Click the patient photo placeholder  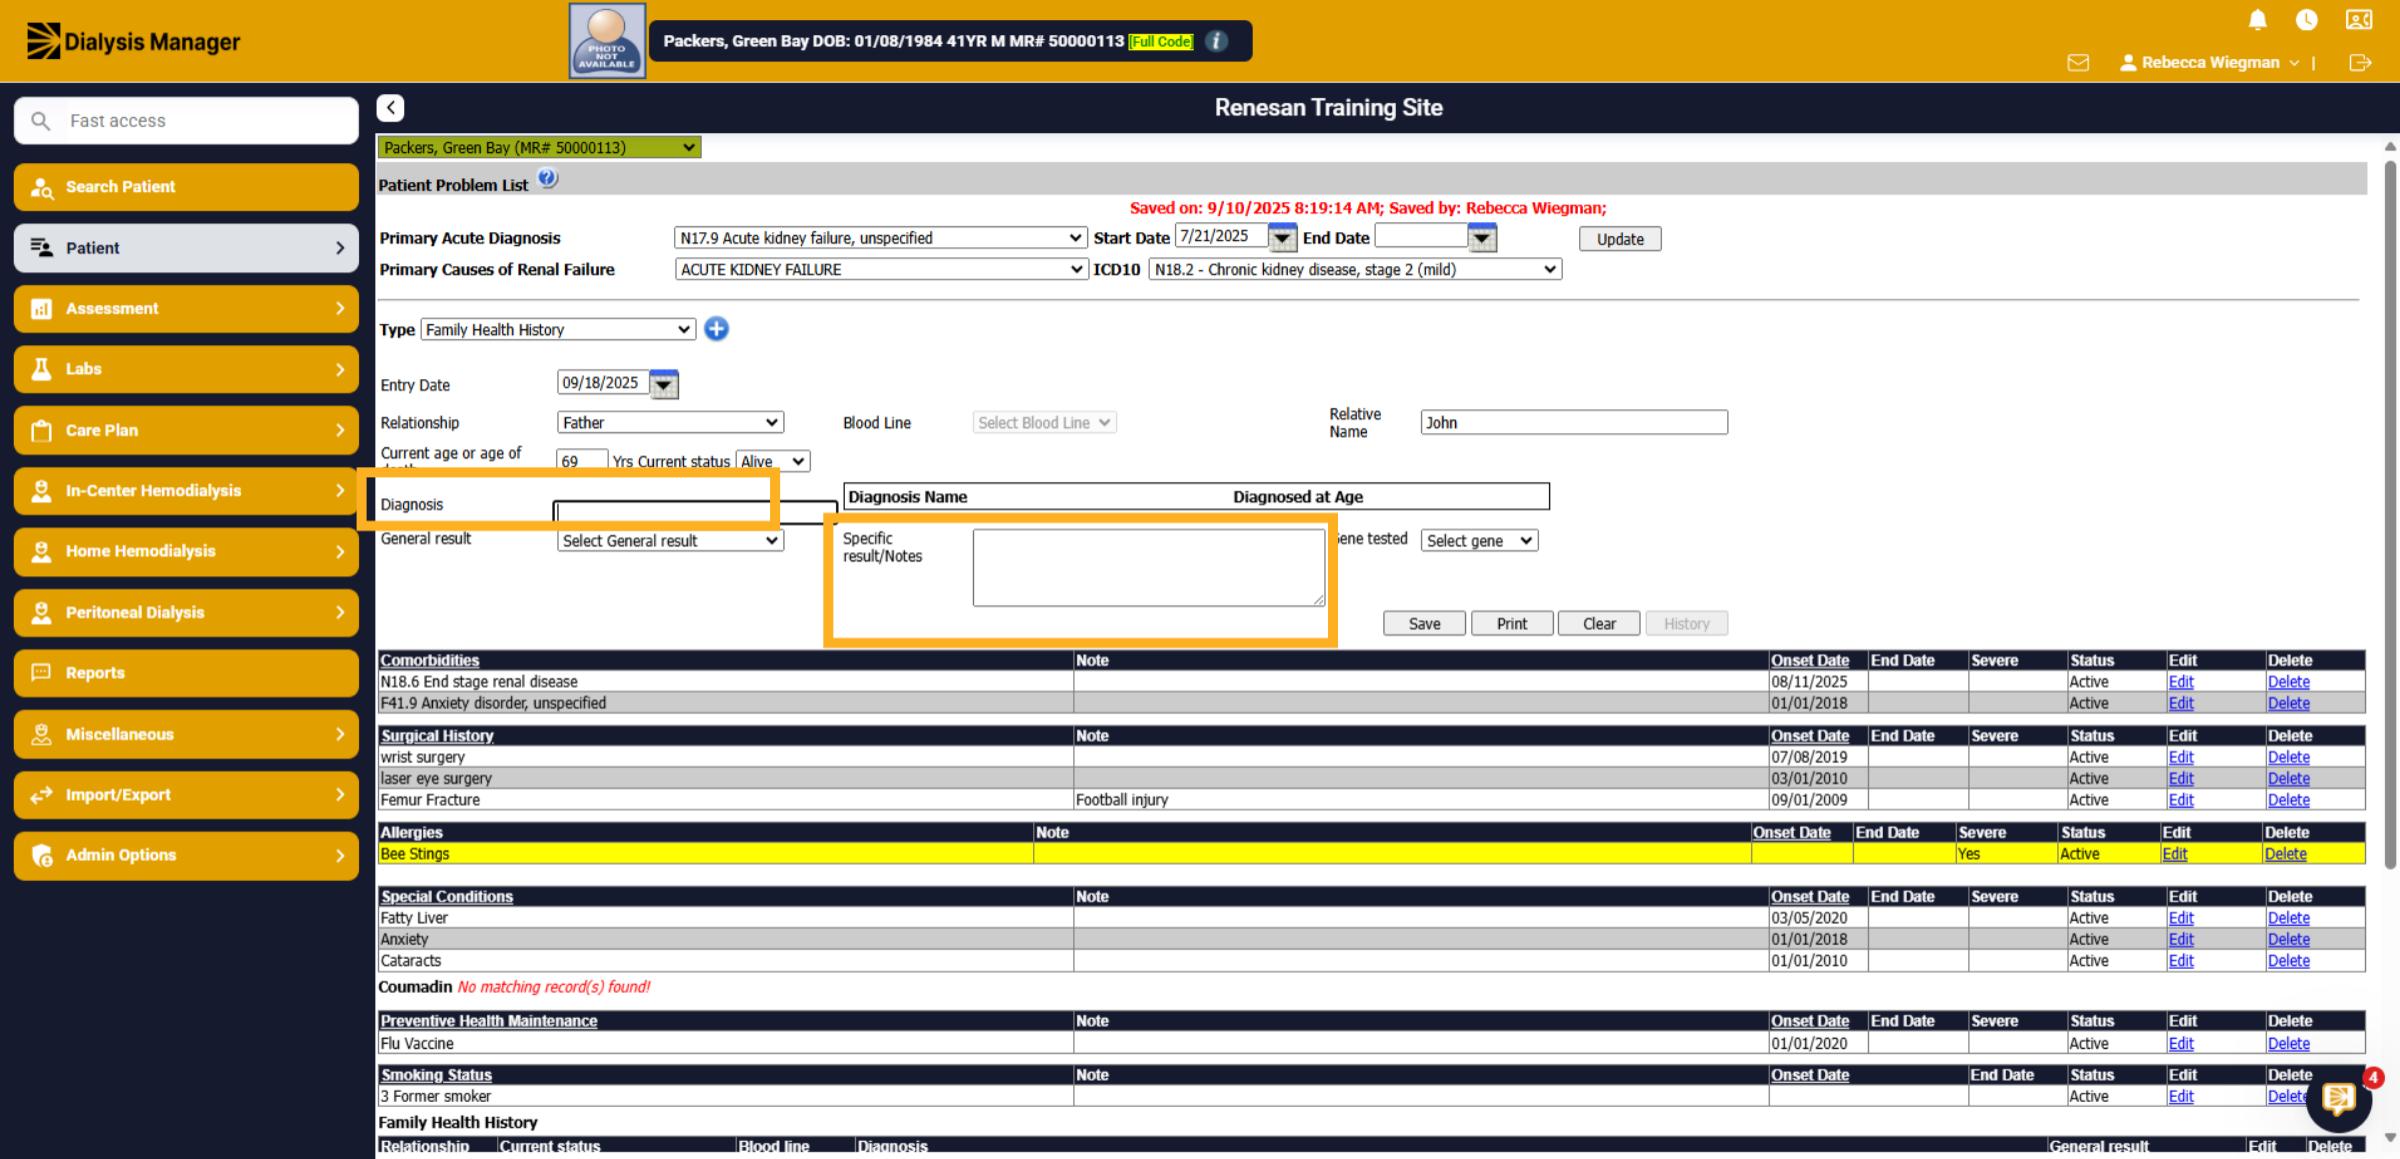point(607,41)
